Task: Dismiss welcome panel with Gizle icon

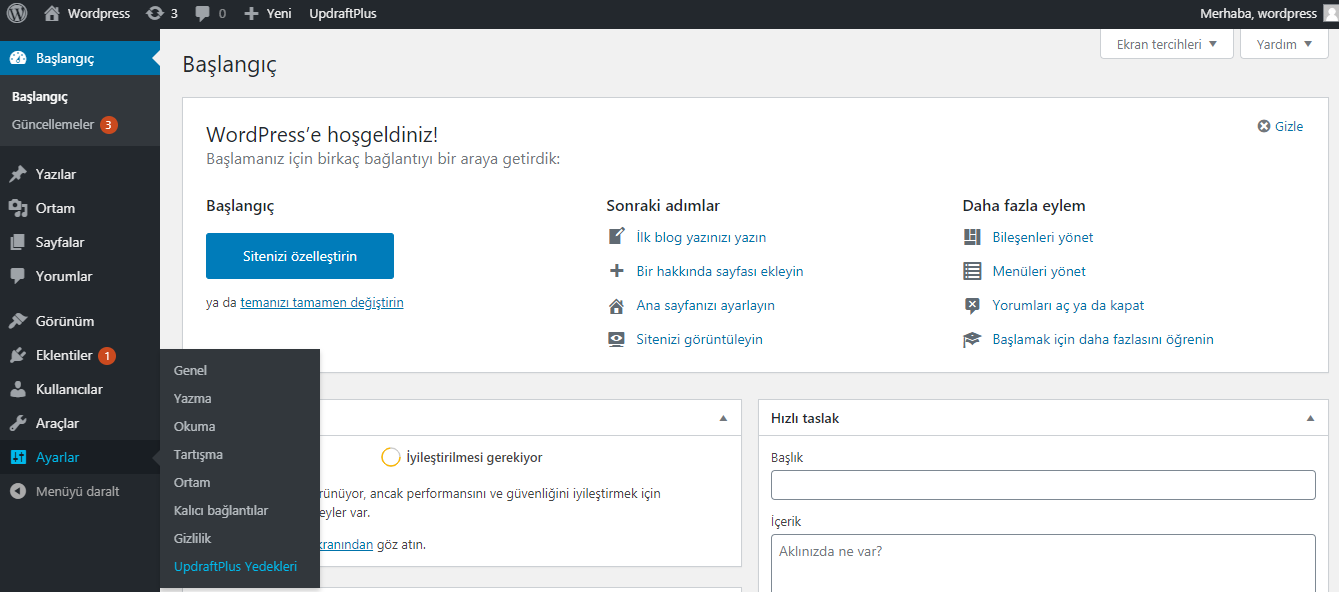Action: pos(1264,126)
